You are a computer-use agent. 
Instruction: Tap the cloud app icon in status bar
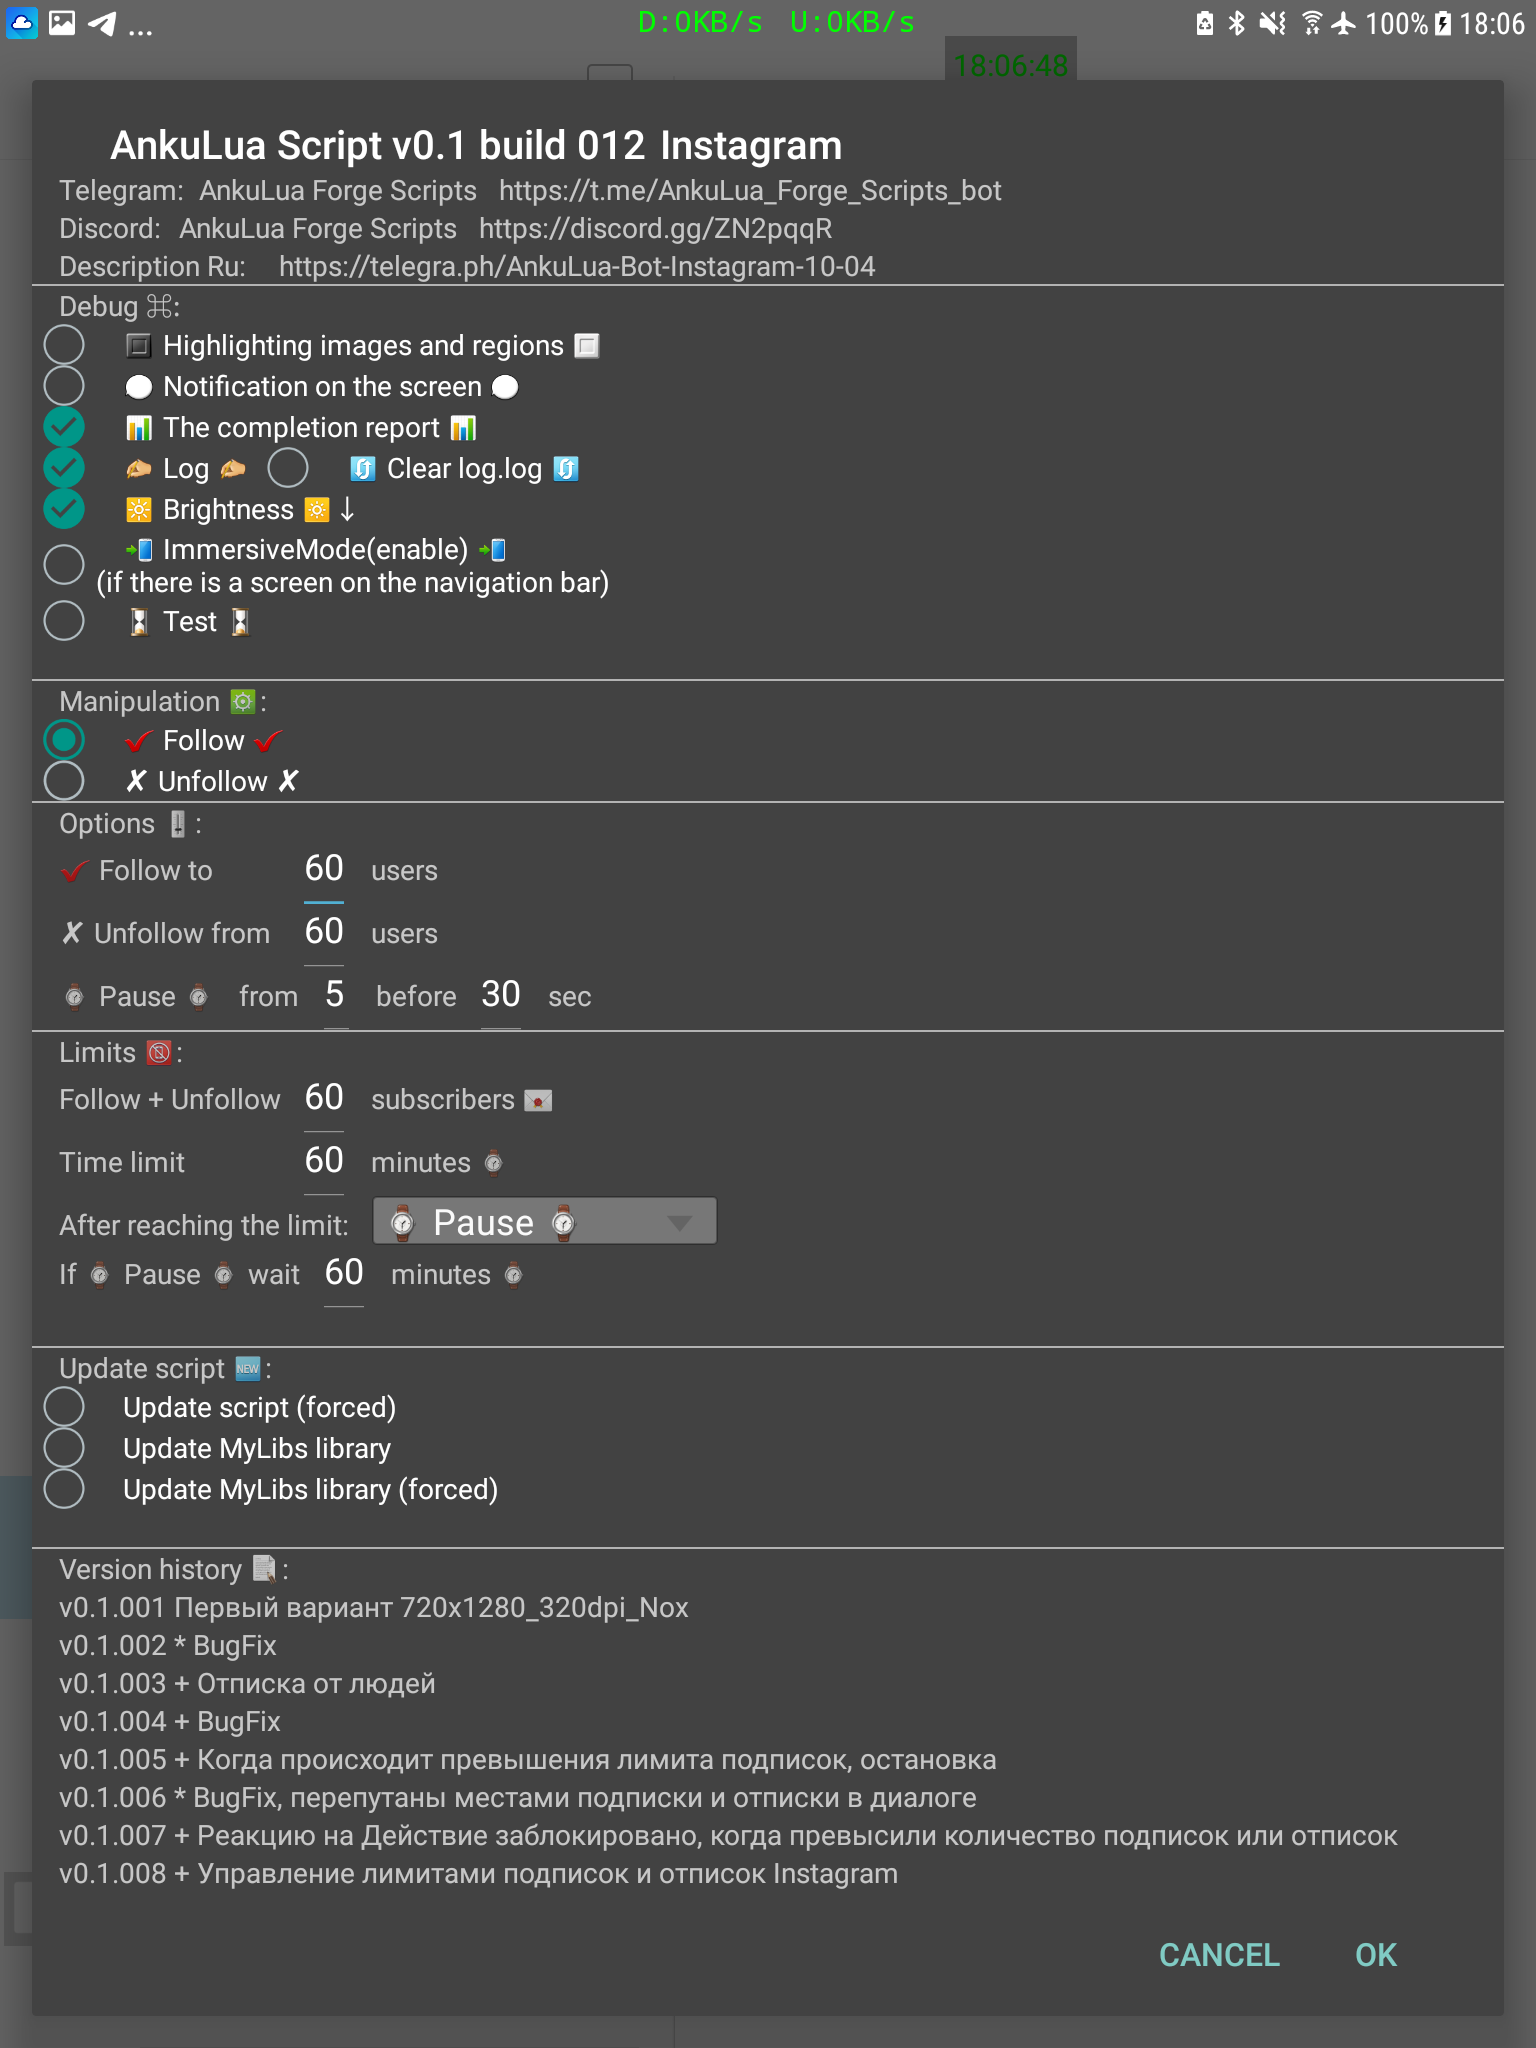[22, 23]
